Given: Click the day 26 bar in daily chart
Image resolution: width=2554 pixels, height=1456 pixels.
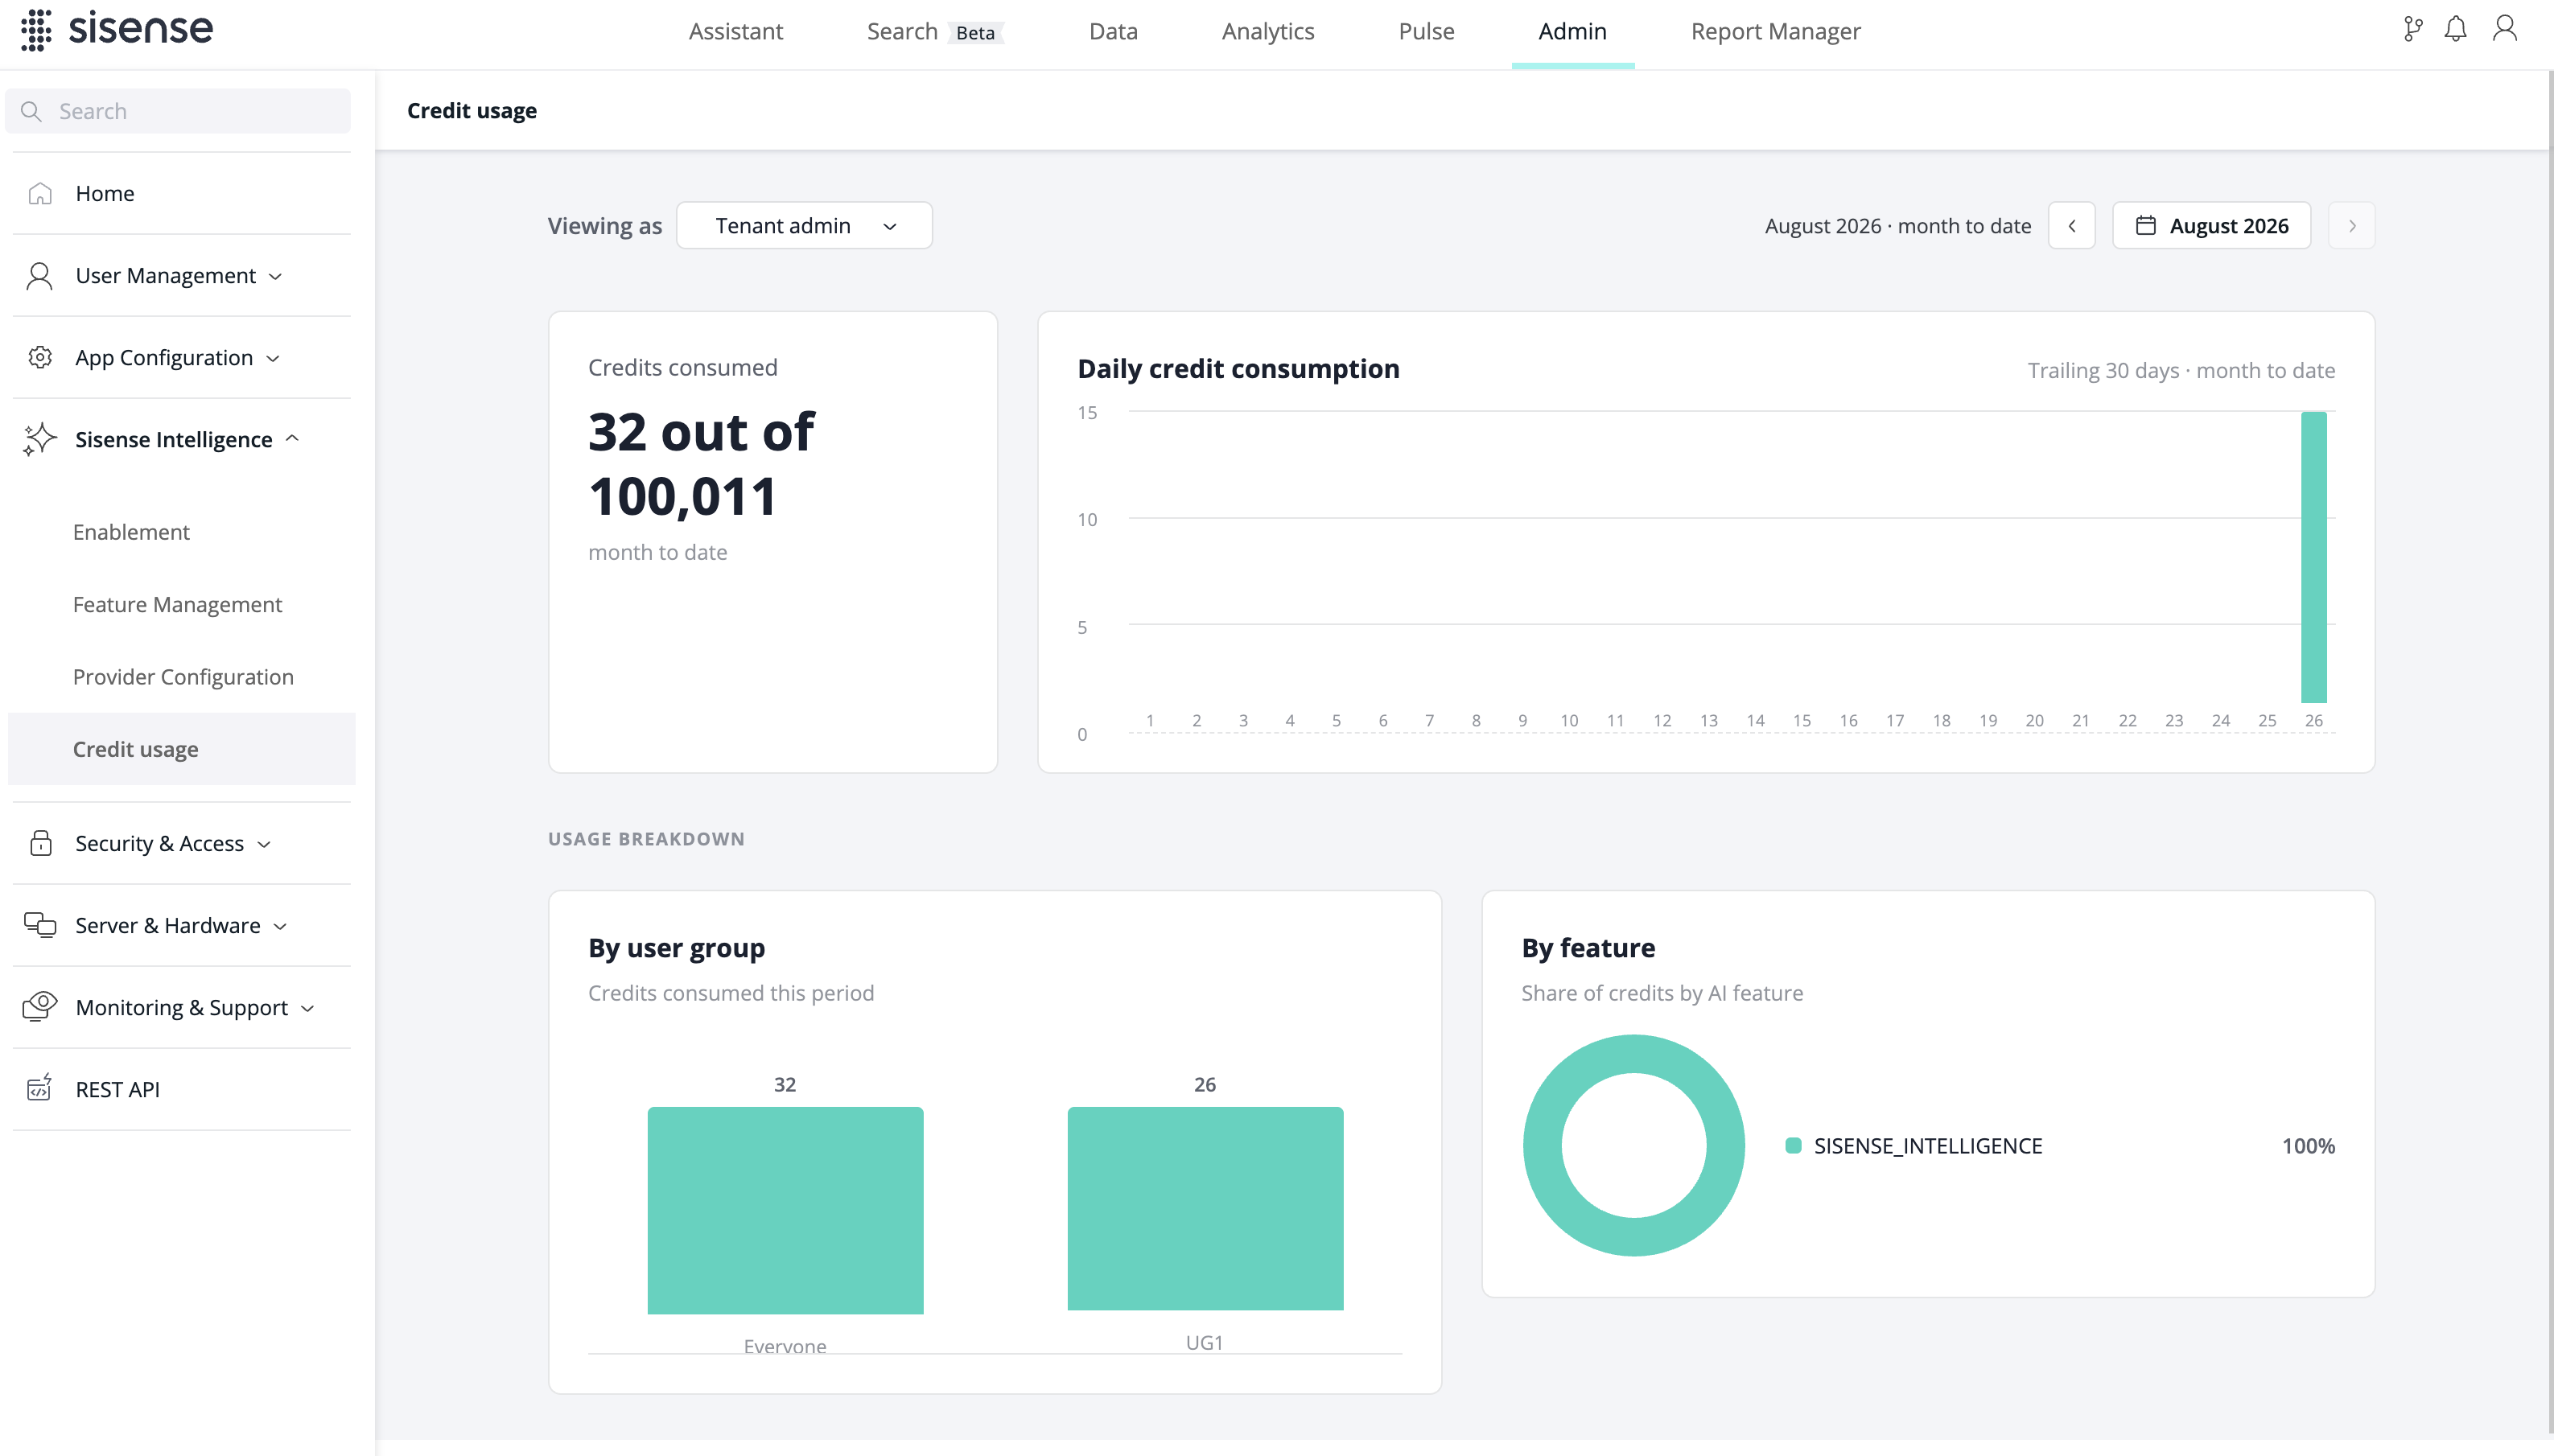Looking at the screenshot, I should [2313, 557].
